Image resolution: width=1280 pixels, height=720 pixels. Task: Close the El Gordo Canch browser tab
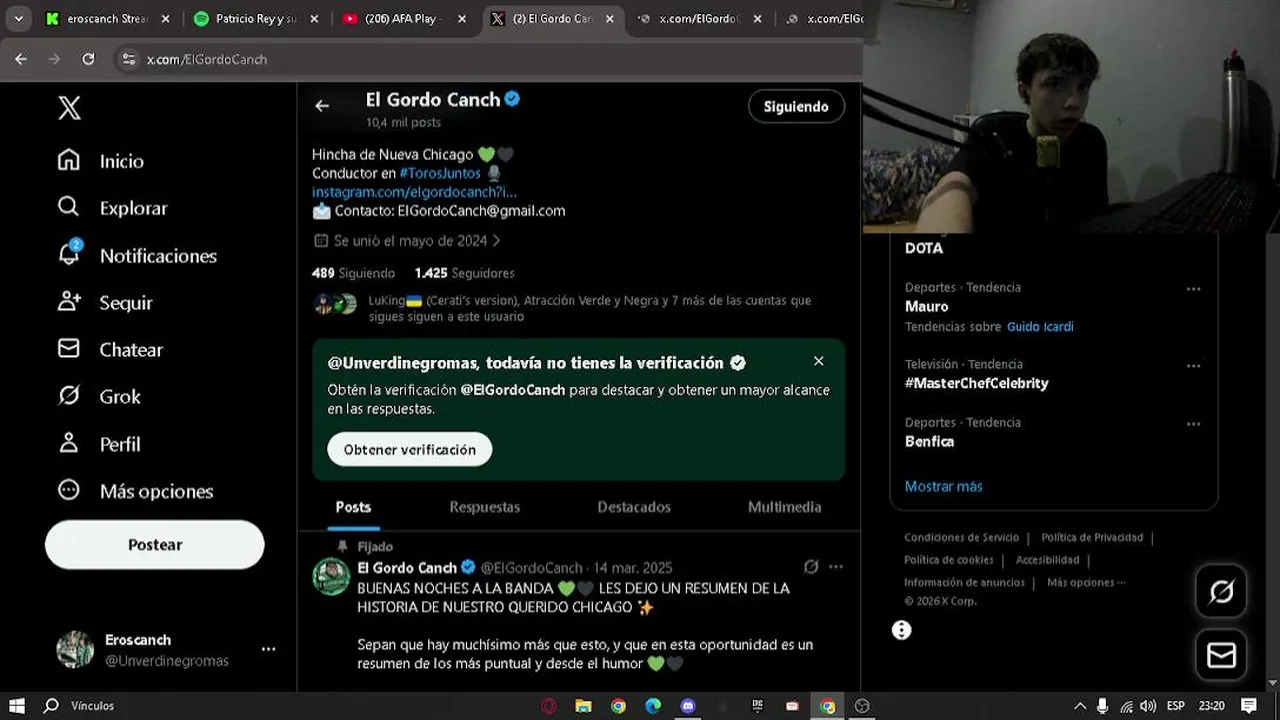[610, 19]
